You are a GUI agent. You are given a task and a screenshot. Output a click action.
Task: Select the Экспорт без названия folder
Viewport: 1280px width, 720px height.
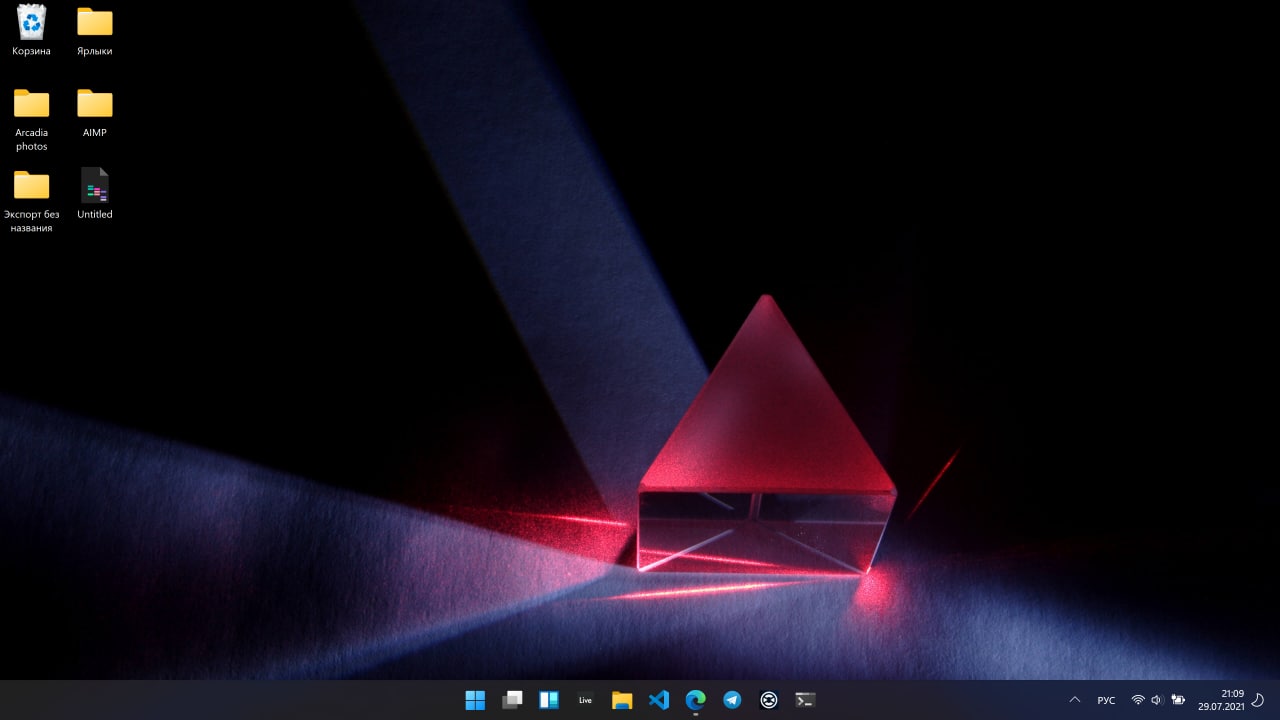31,201
